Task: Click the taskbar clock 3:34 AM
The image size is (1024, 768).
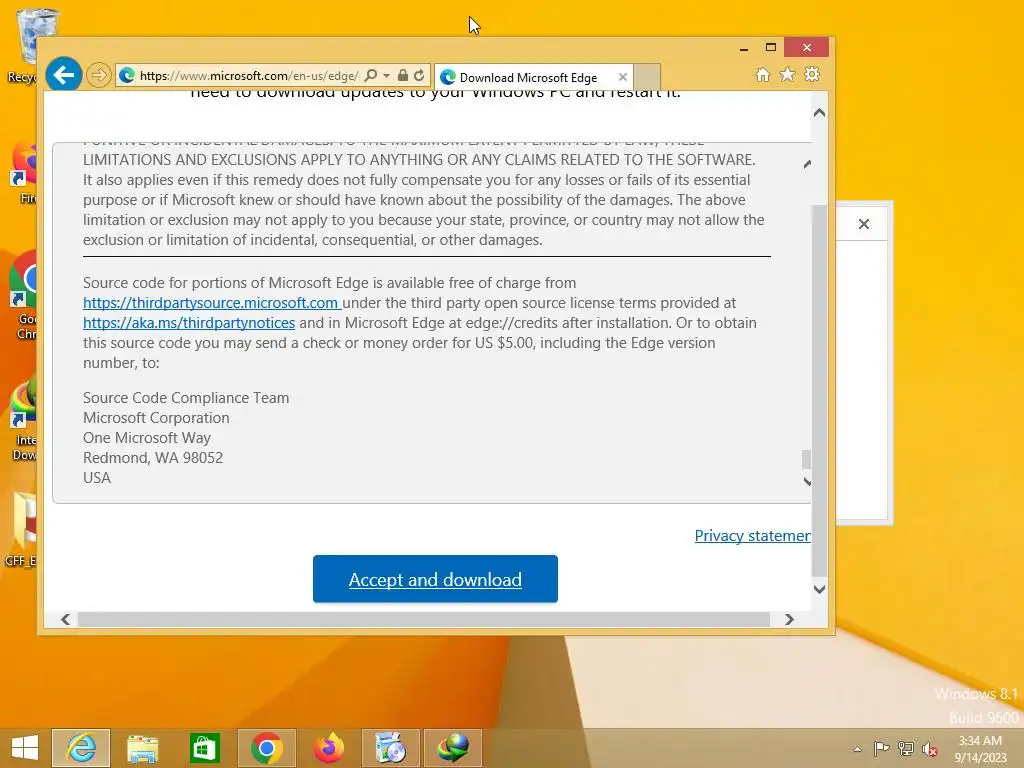Action: [x=980, y=749]
